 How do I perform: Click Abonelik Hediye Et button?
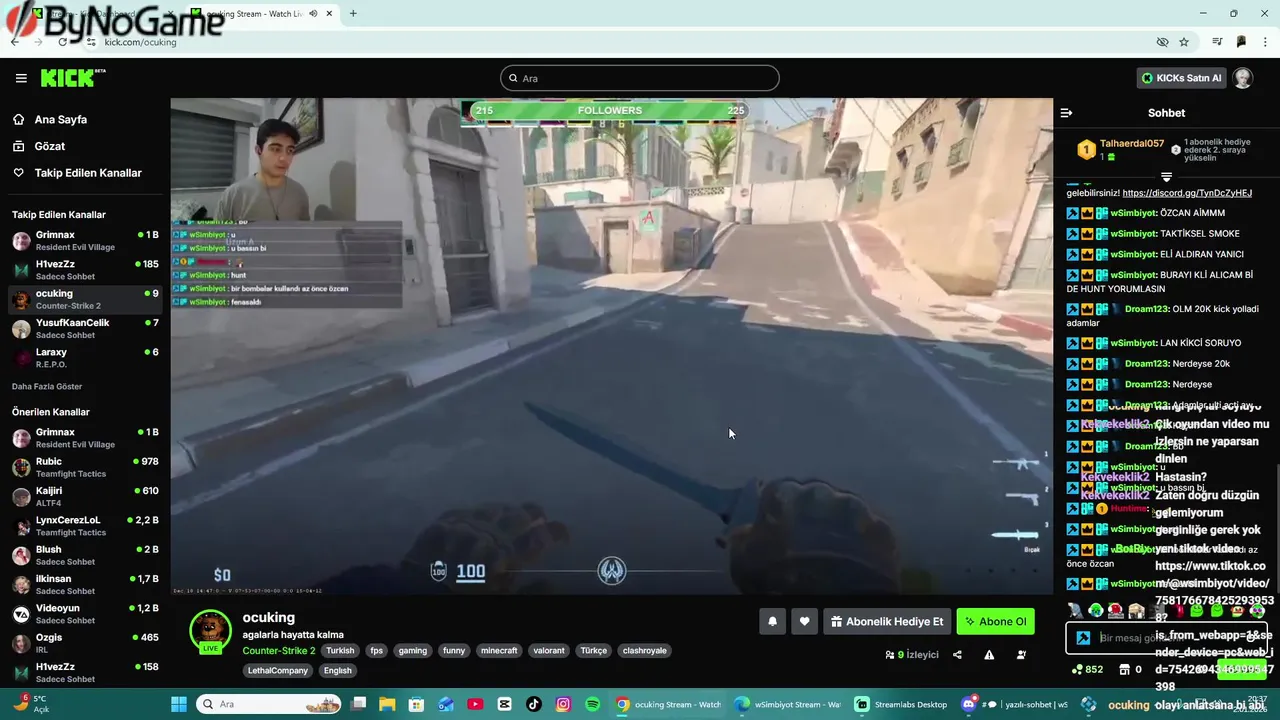[x=887, y=621]
